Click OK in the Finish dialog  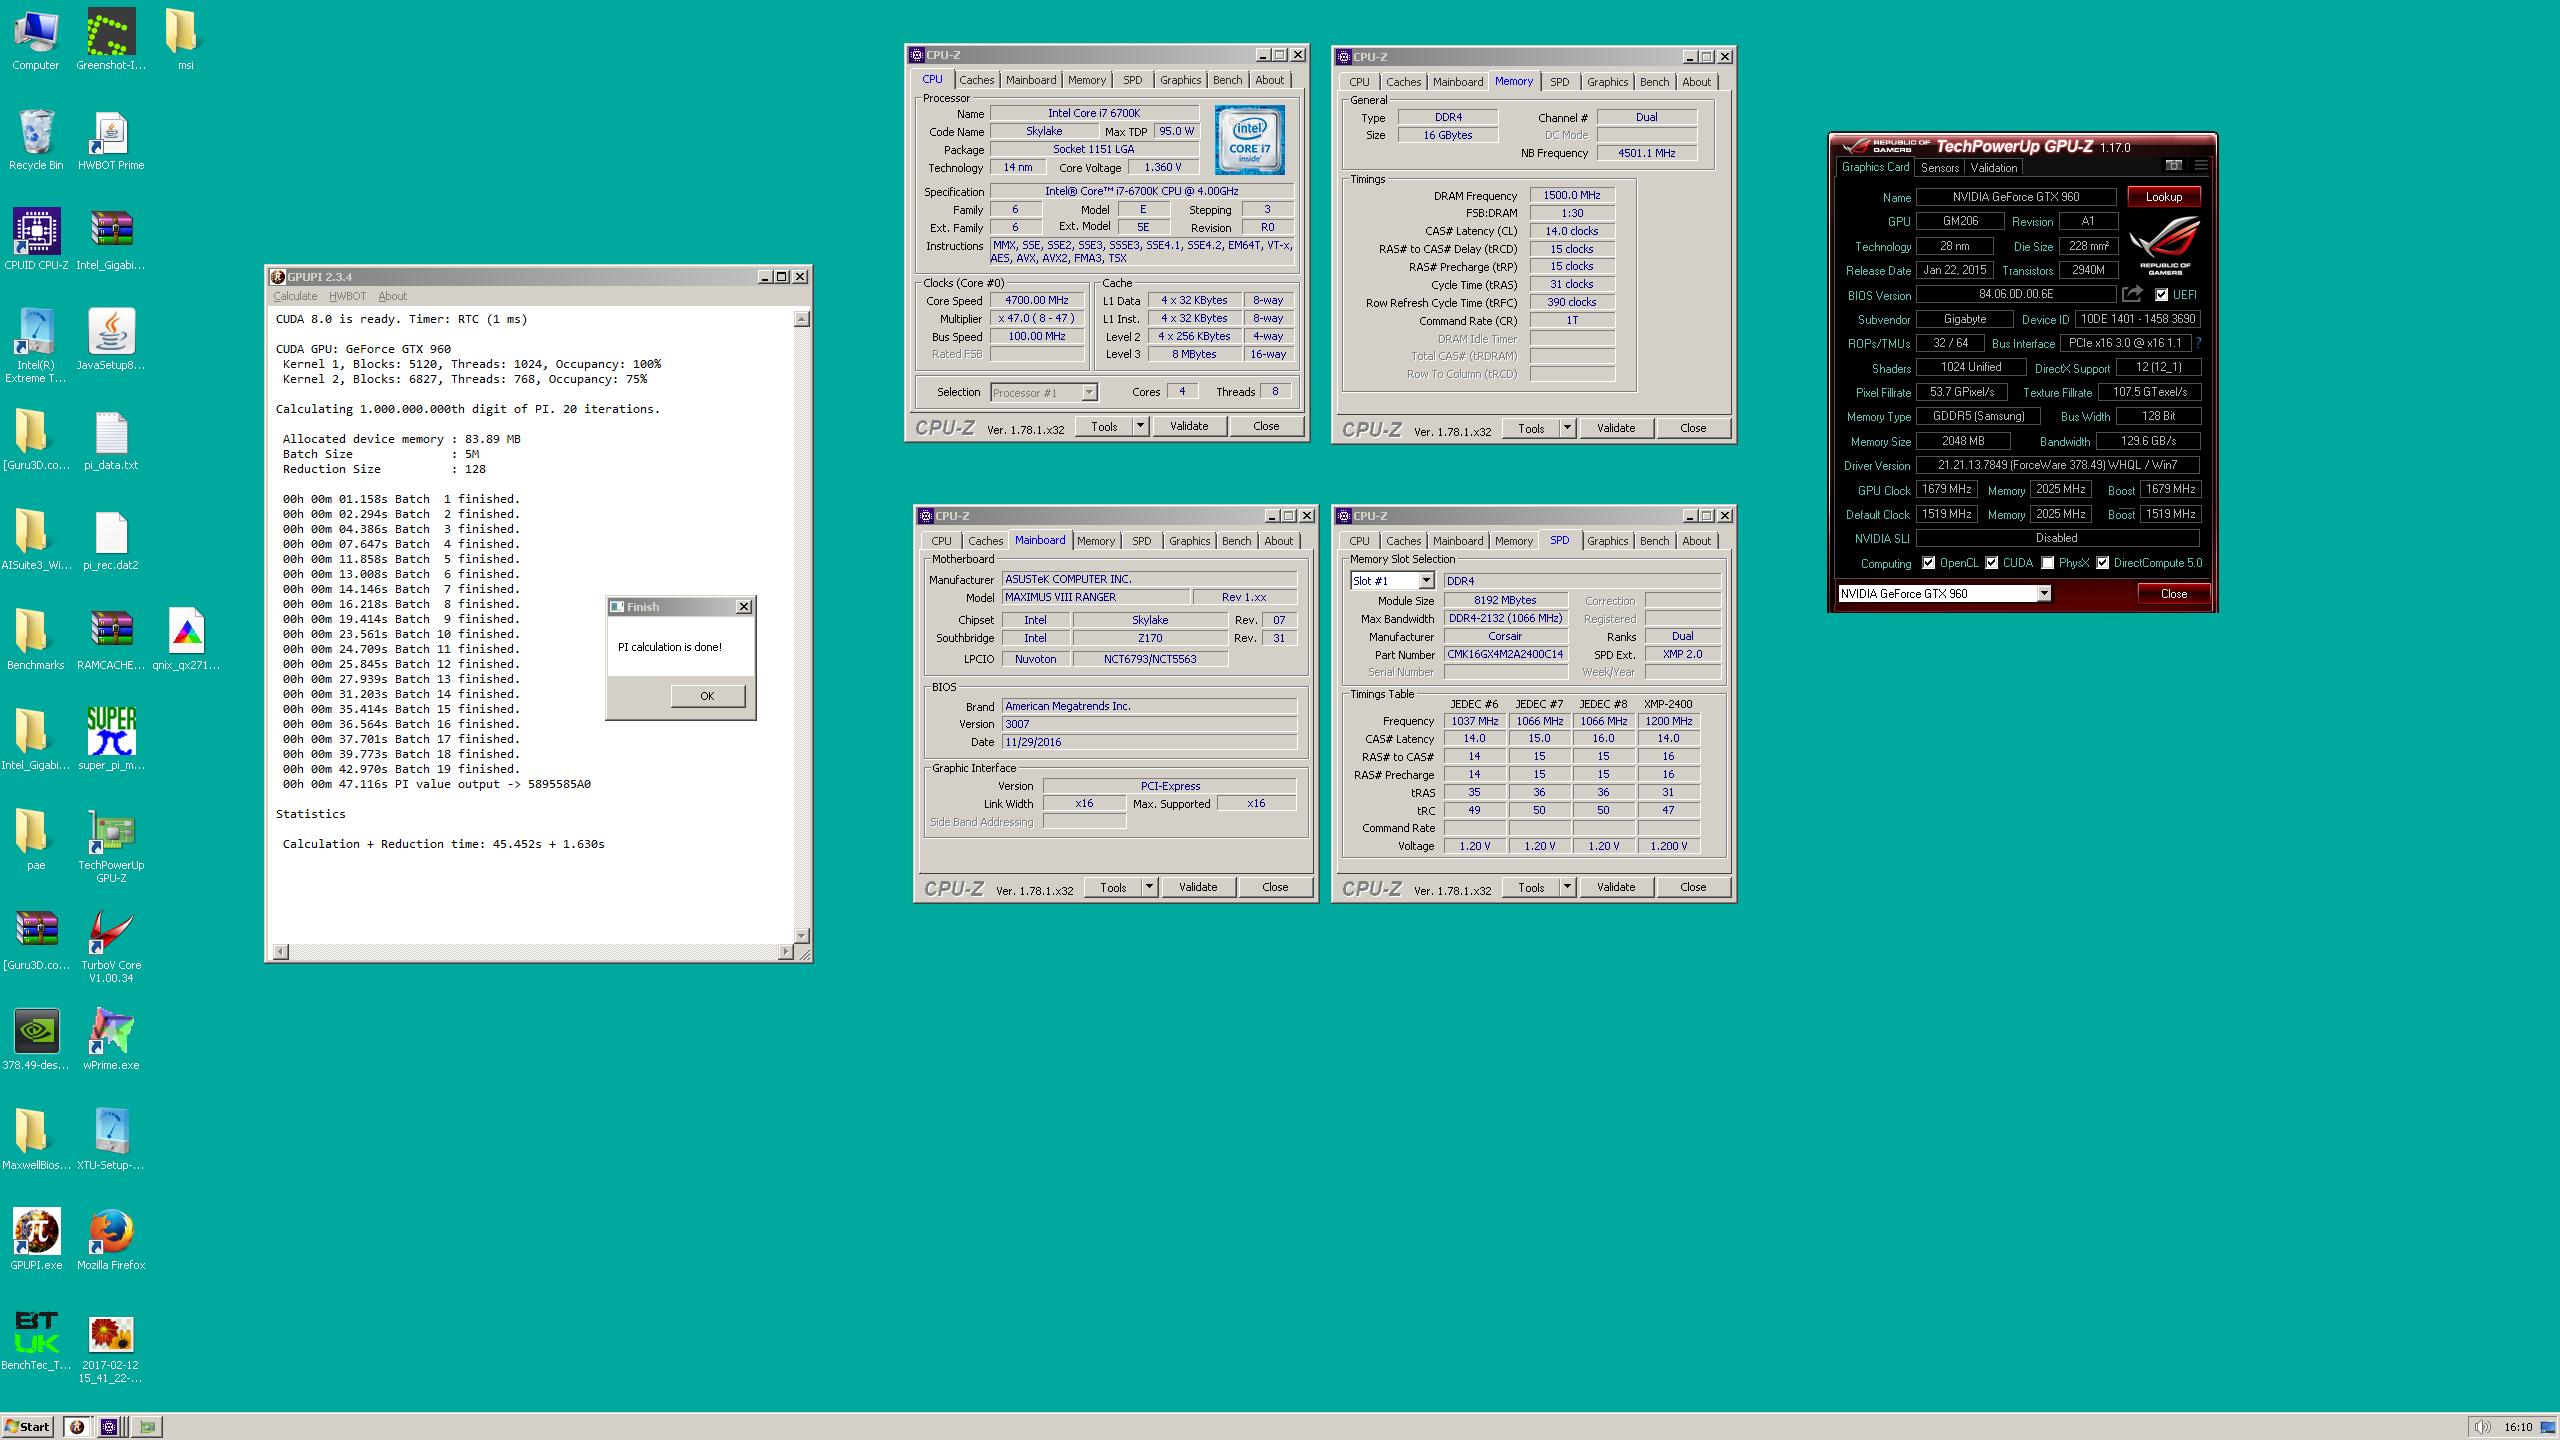point(707,696)
